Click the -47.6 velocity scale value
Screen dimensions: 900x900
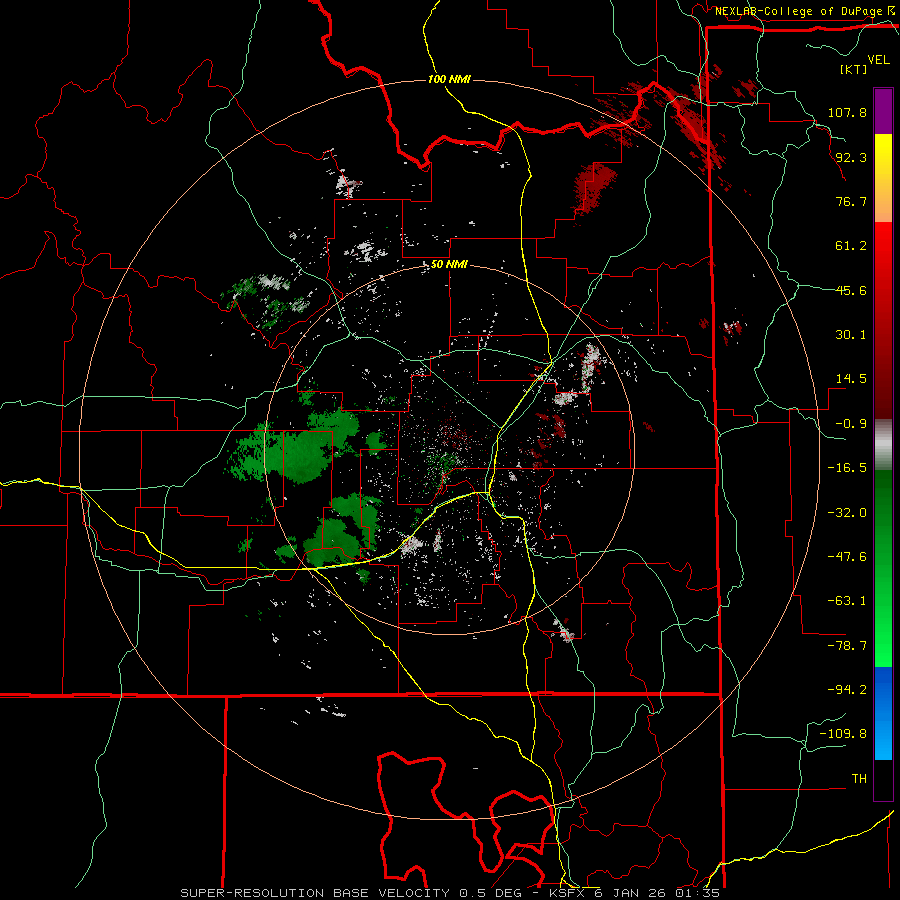(x=847, y=557)
